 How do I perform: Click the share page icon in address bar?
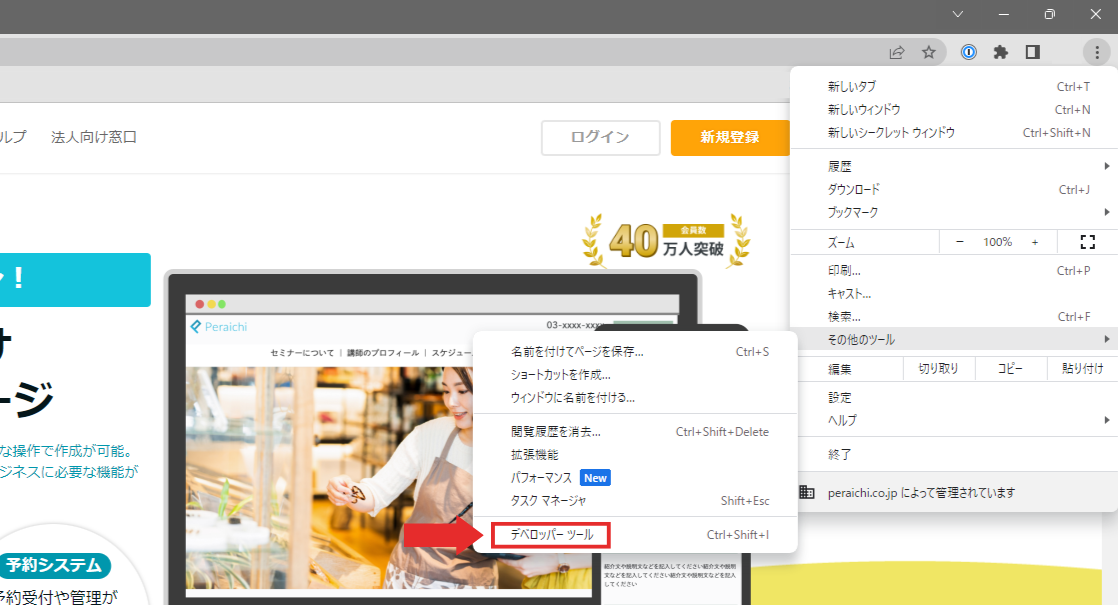[x=897, y=52]
